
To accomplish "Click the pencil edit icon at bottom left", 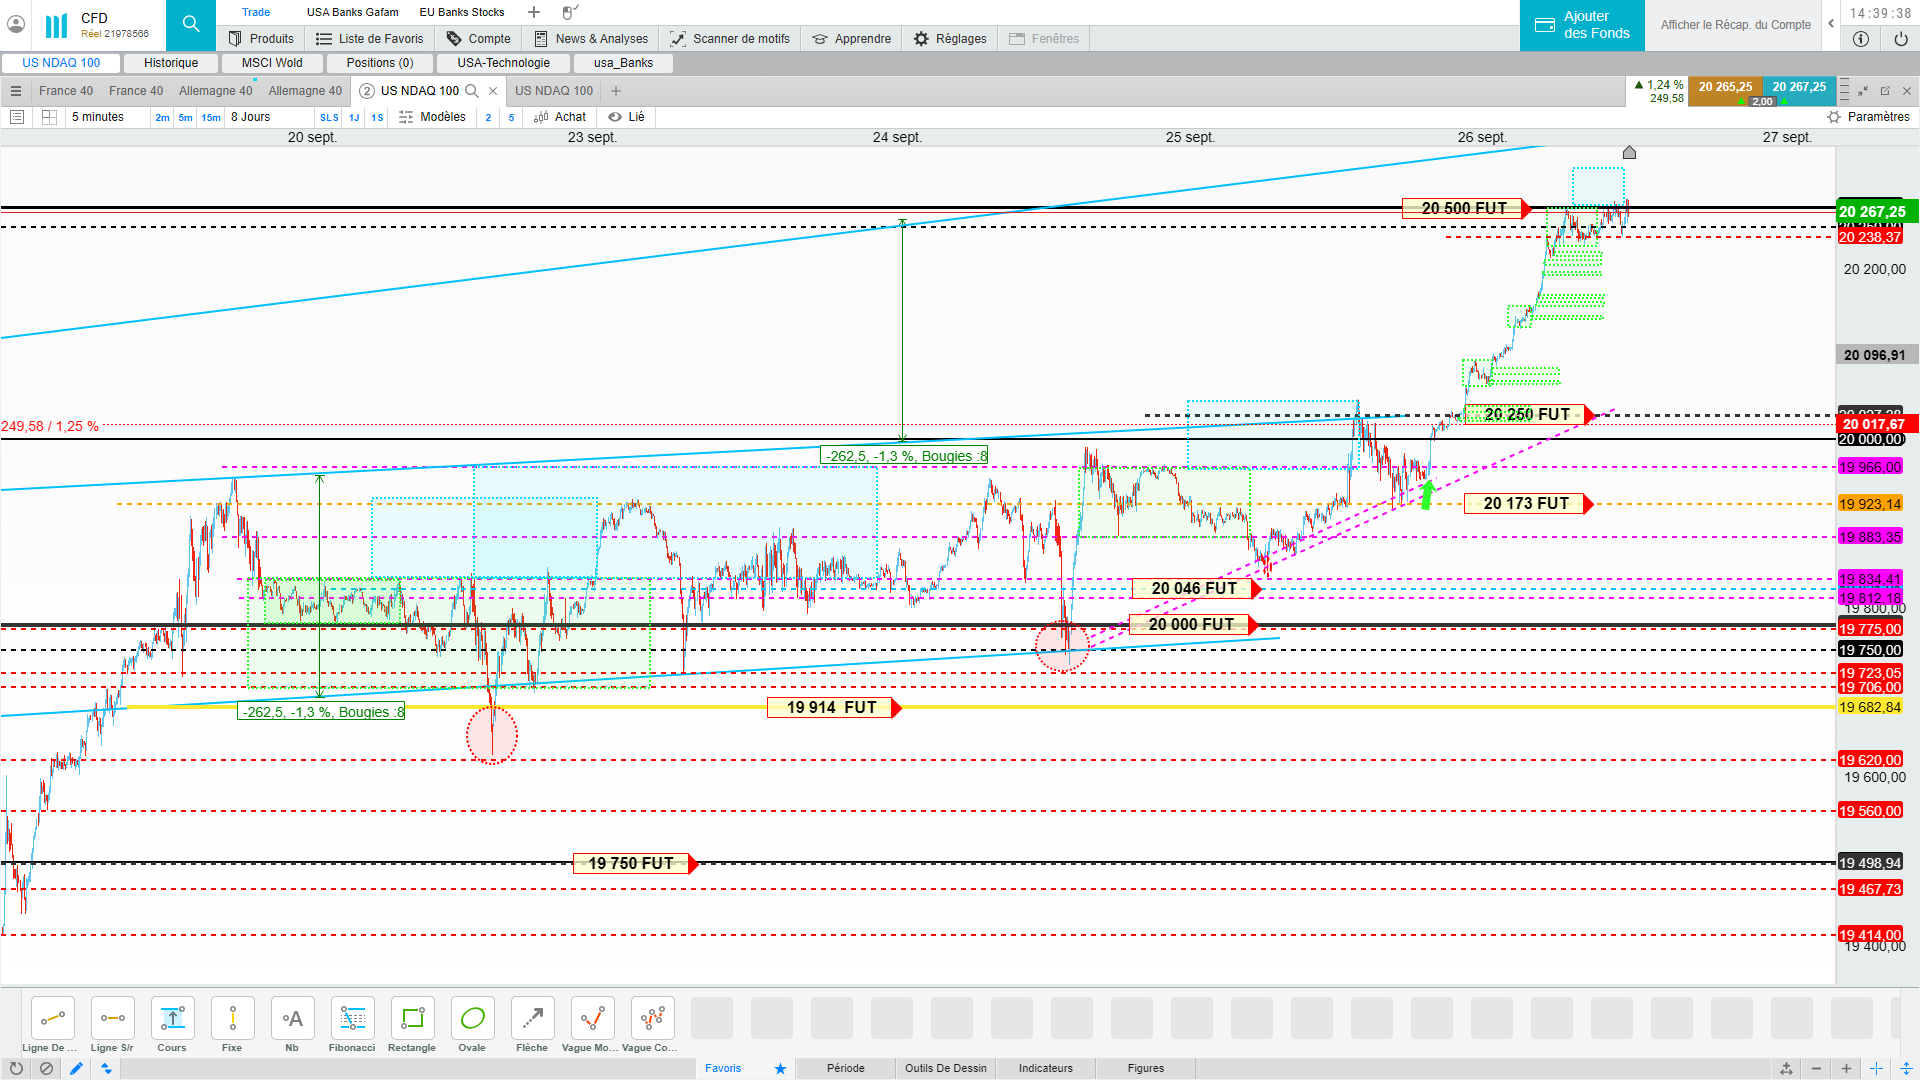I will click(76, 1068).
